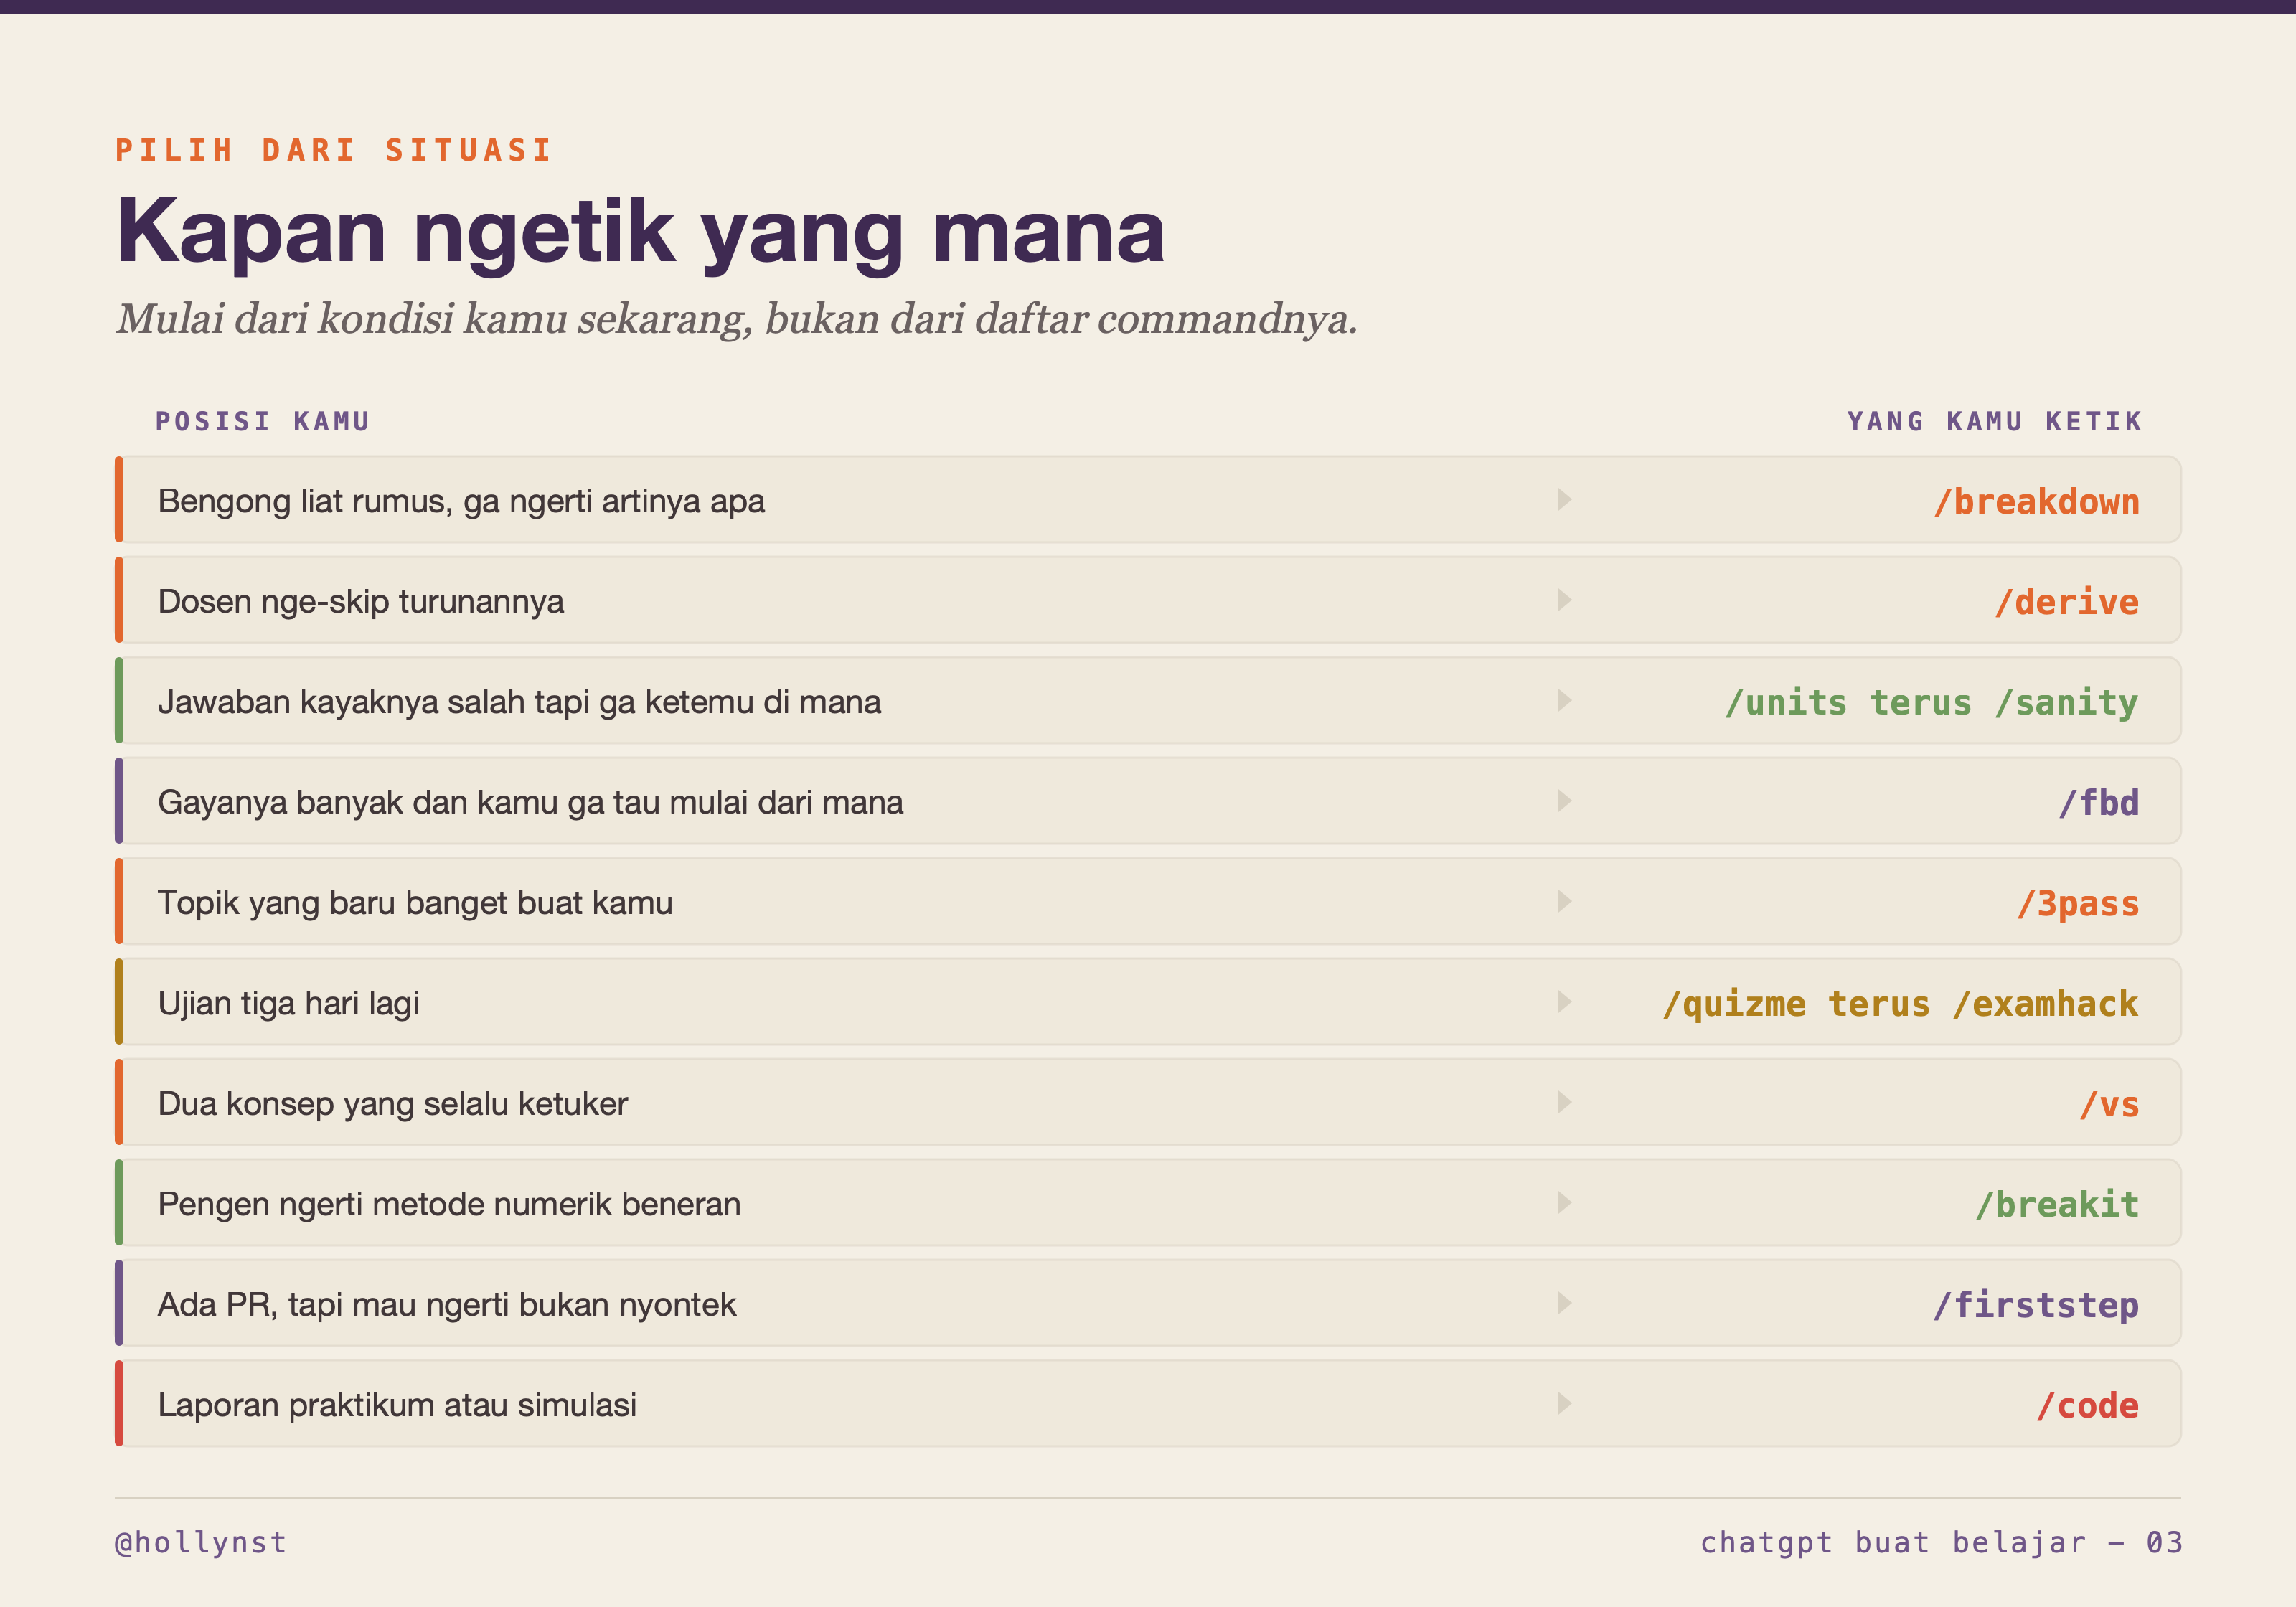Click 'chatgpt buat belajar – 03' footer text
Screen dimensions: 2296x1607
(1942, 1543)
